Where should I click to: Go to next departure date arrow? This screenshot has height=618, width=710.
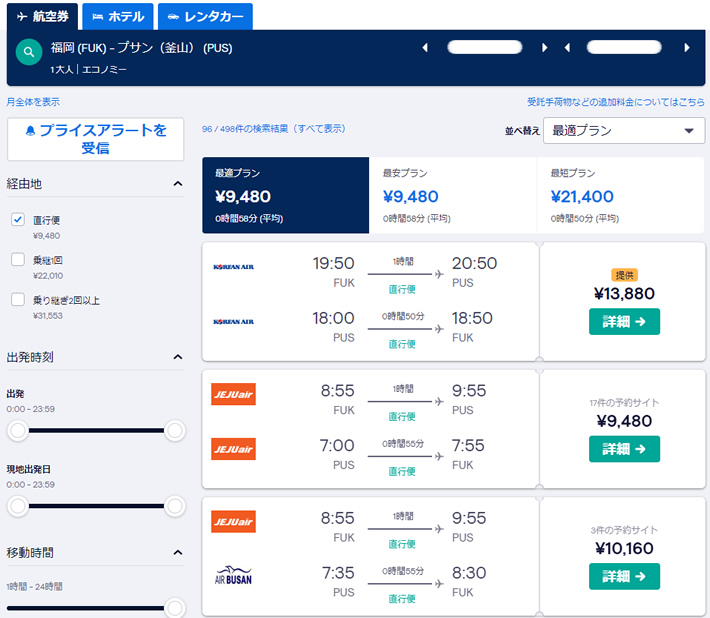545,48
